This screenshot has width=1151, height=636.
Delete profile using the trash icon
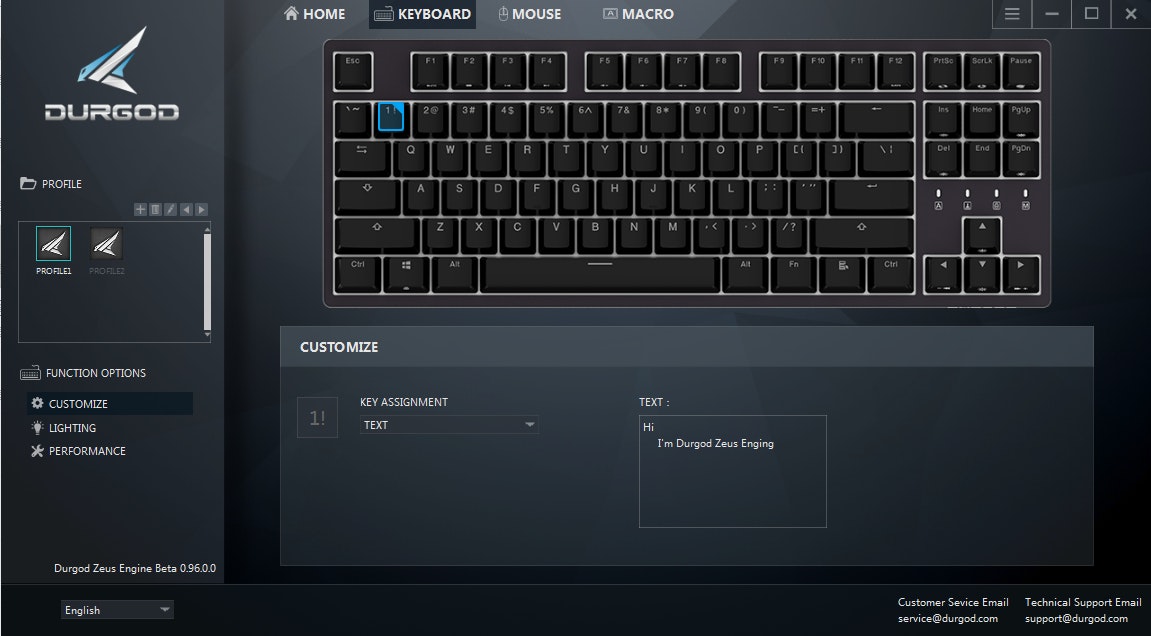tap(156, 209)
